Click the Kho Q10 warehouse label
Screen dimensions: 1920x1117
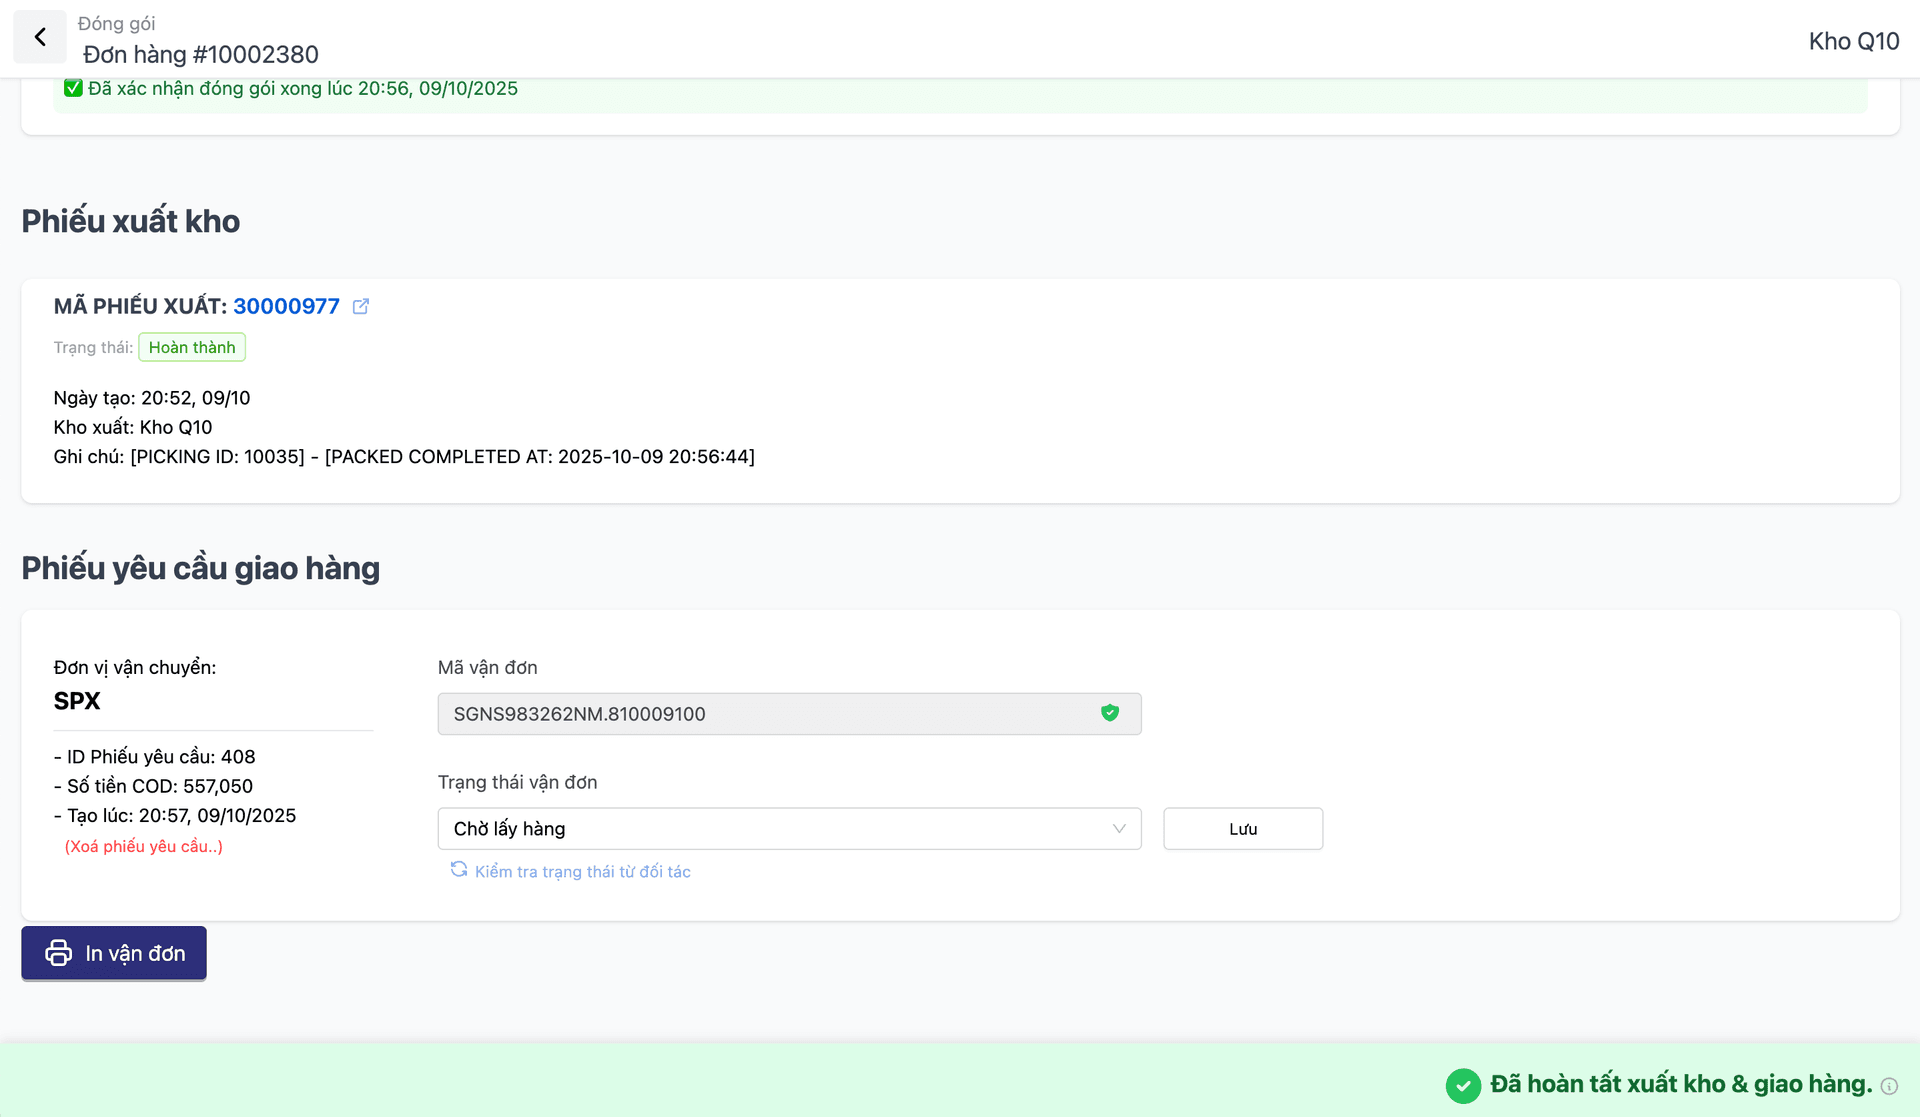[1853, 41]
